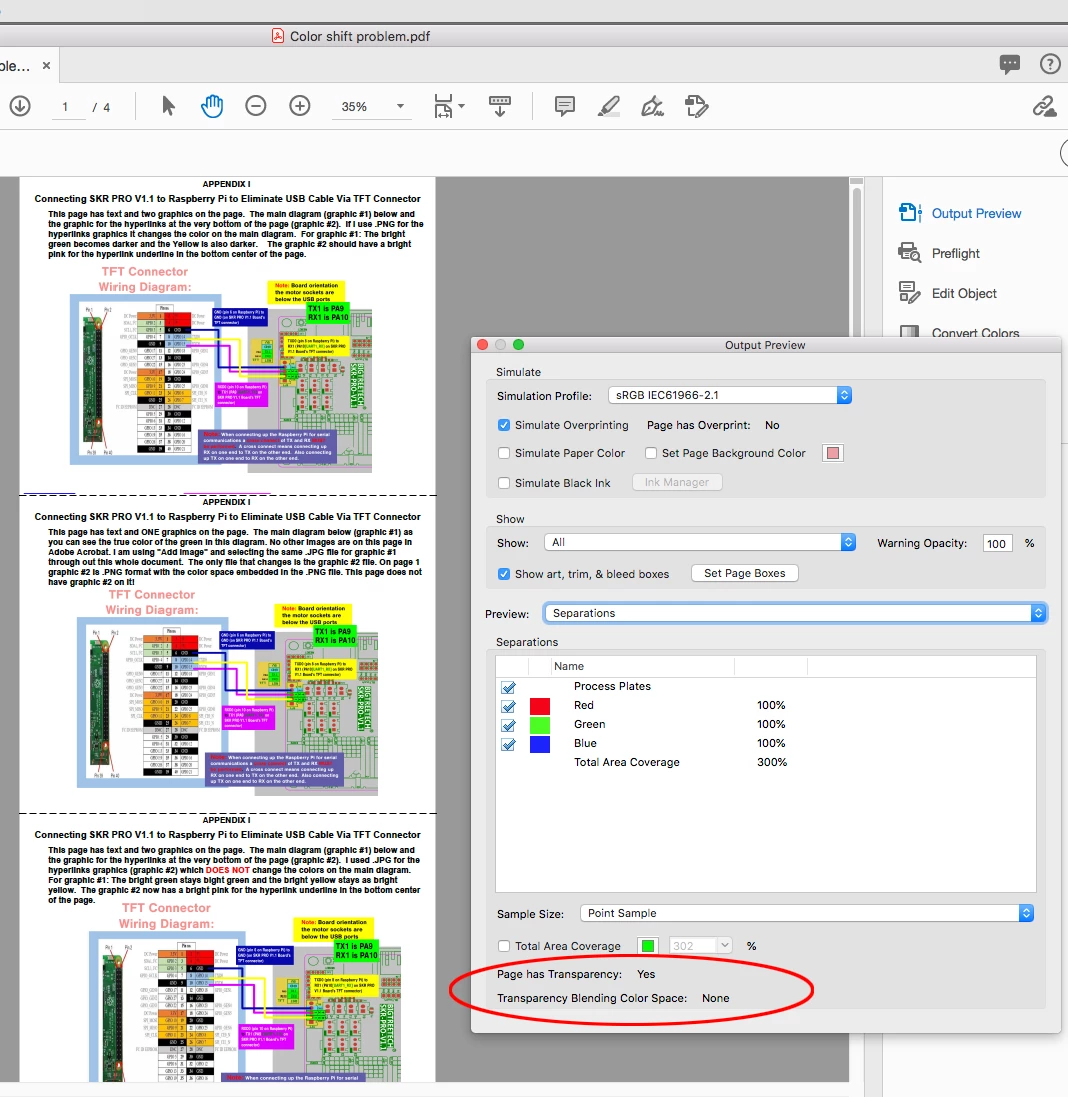Add a sticky note comment
Viewport: 1068px width, 1097px height.
pos(564,106)
